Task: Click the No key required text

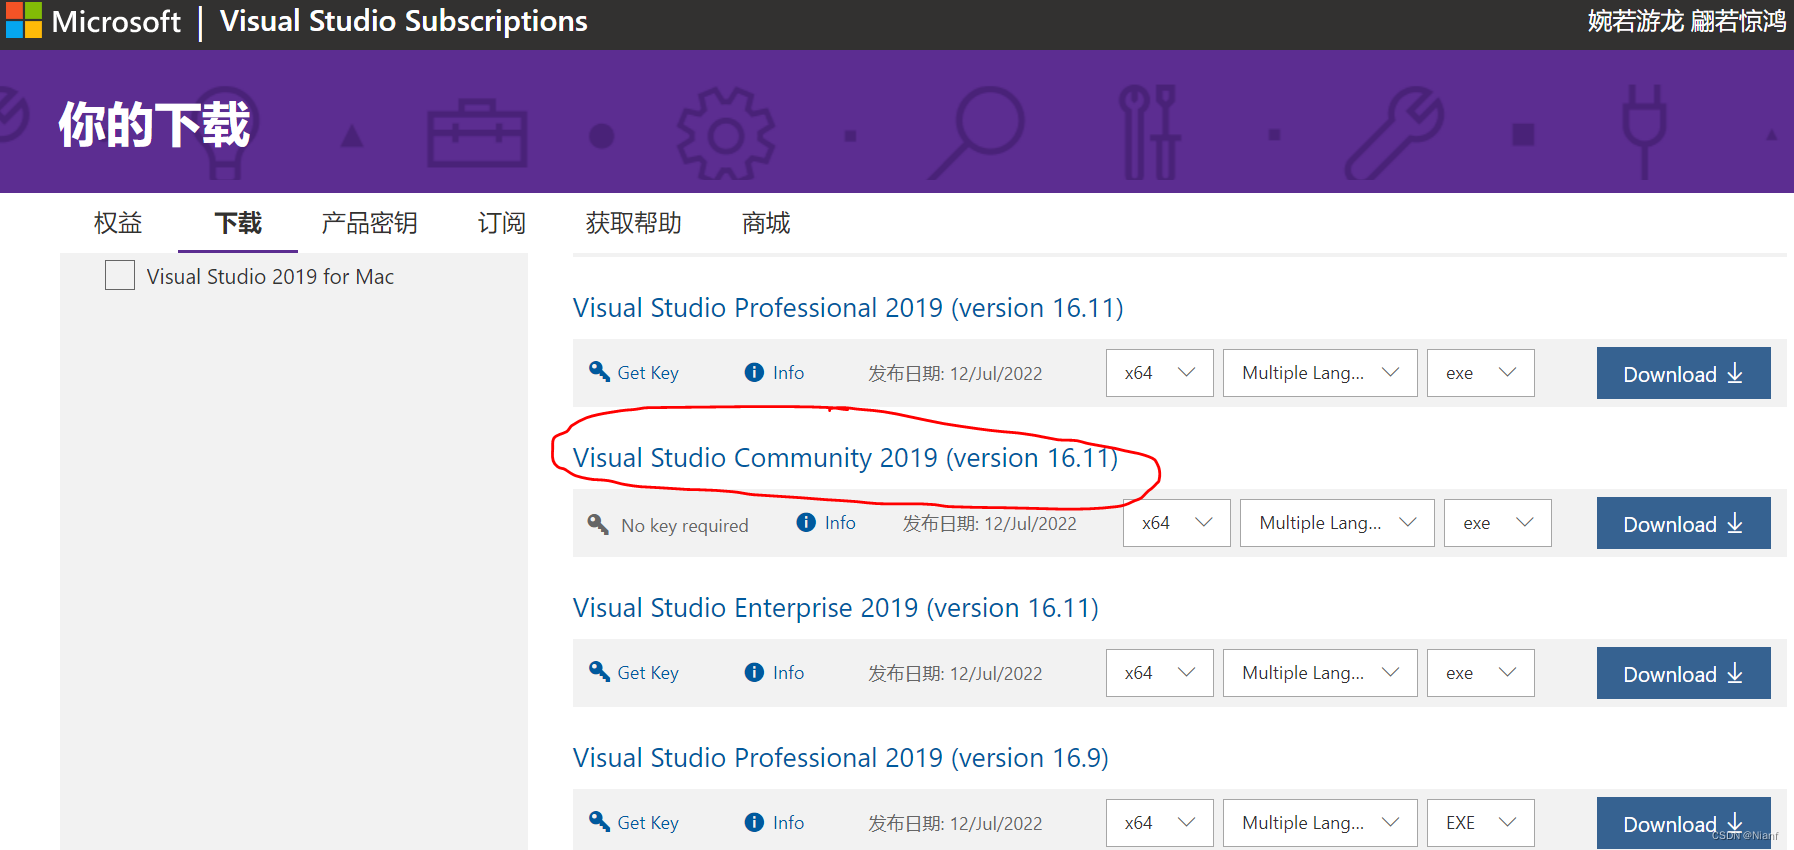Action: point(685,525)
